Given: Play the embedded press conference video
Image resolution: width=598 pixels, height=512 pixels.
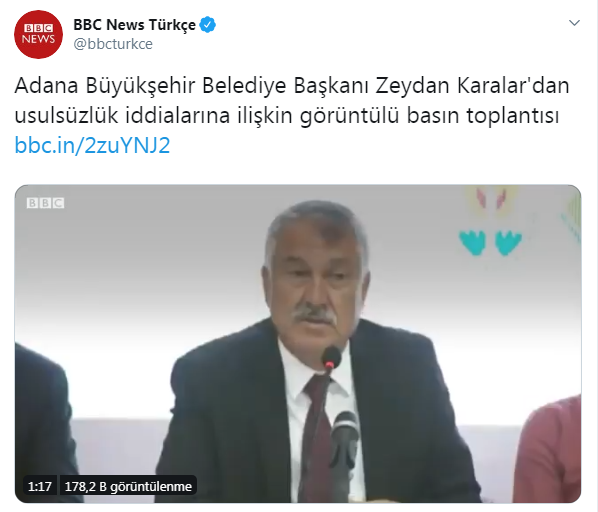Looking at the screenshot, I should (298, 343).
